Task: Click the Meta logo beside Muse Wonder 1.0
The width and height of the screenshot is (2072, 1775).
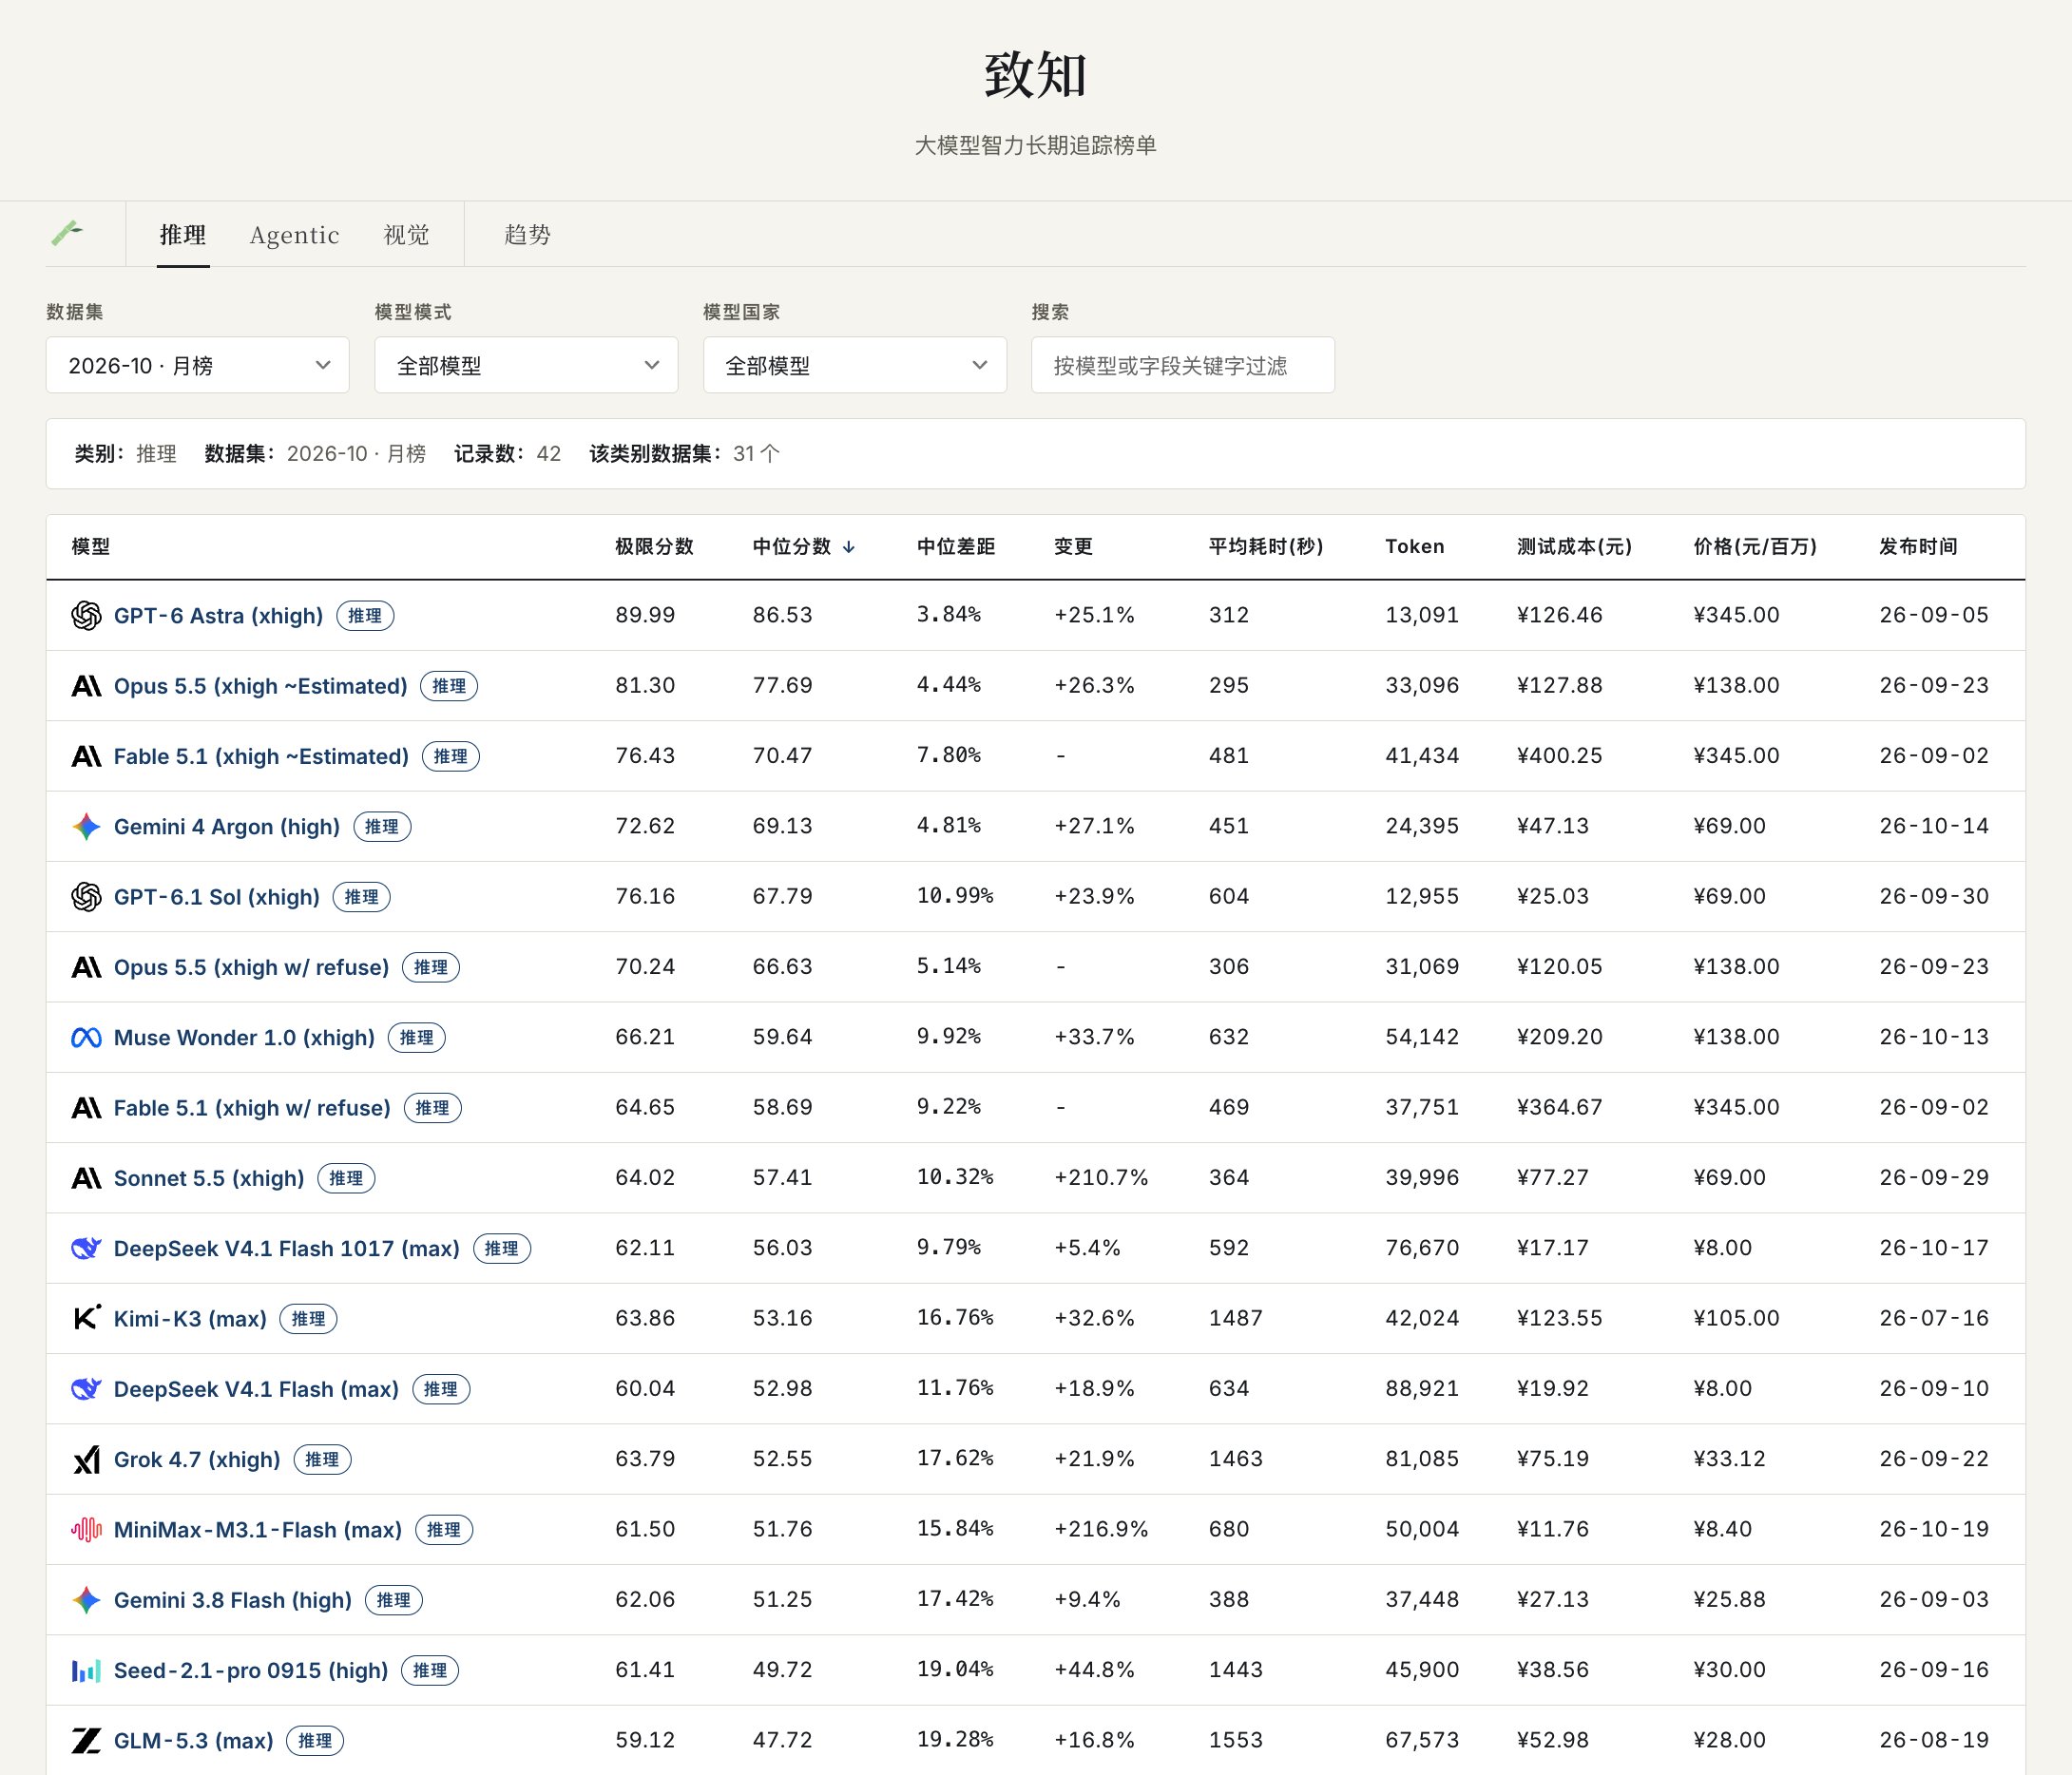Action: 87,1038
